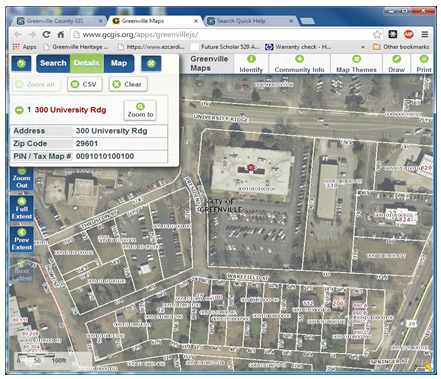Open Community Info tool

(299, 64)
